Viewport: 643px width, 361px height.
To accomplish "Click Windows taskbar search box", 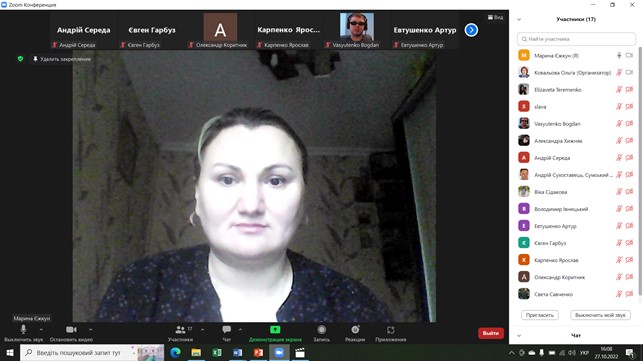I will pos(92,353).
